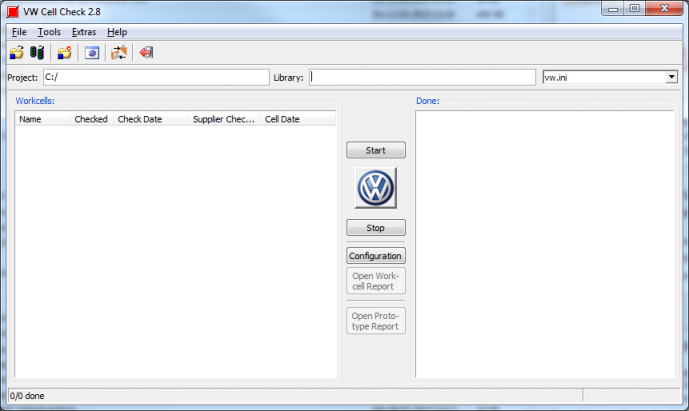
Task: Sort by the Check Date column header
Action: click(151, 119)
